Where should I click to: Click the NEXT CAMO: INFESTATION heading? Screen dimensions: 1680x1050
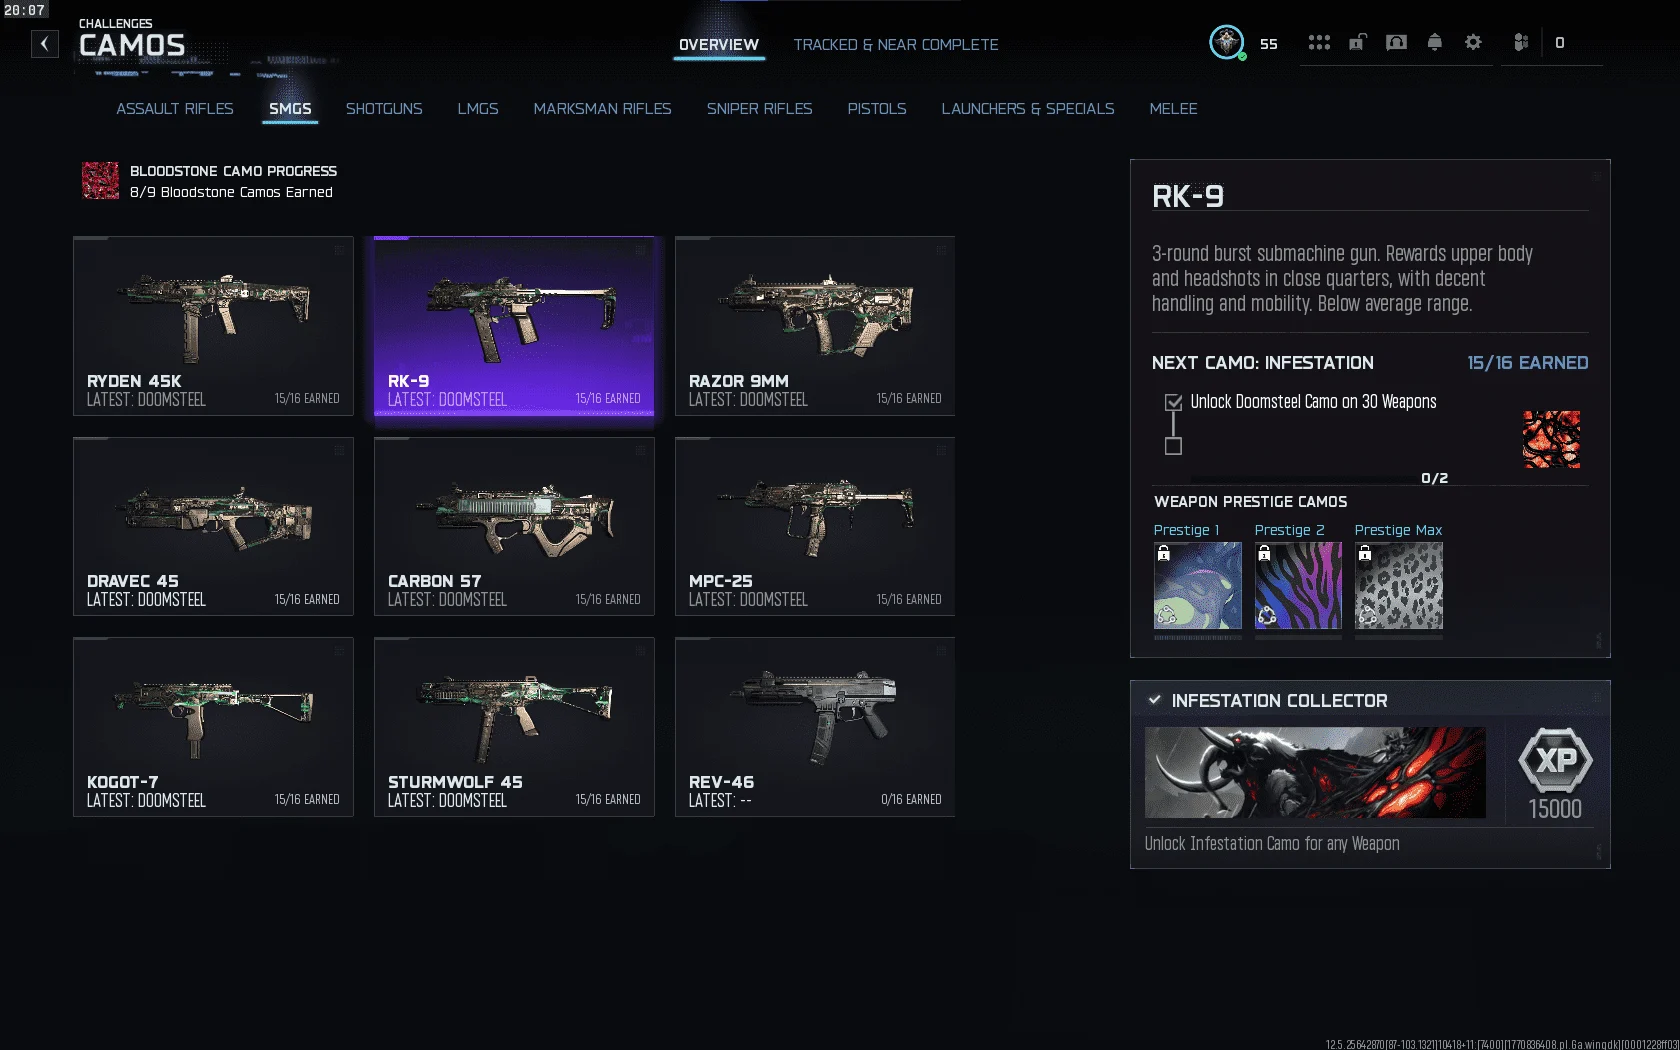[1263, 363]
